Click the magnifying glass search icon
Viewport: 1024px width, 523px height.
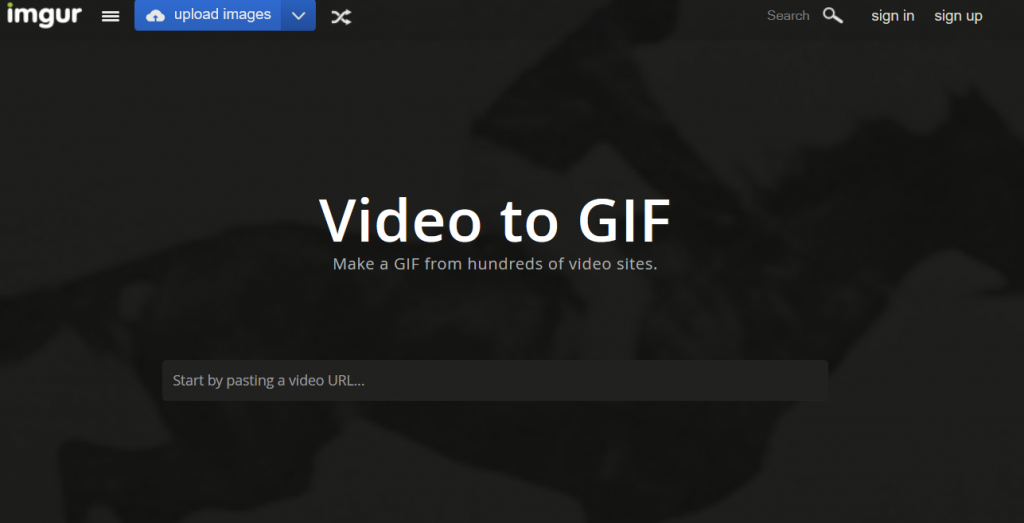click(832, 15)
